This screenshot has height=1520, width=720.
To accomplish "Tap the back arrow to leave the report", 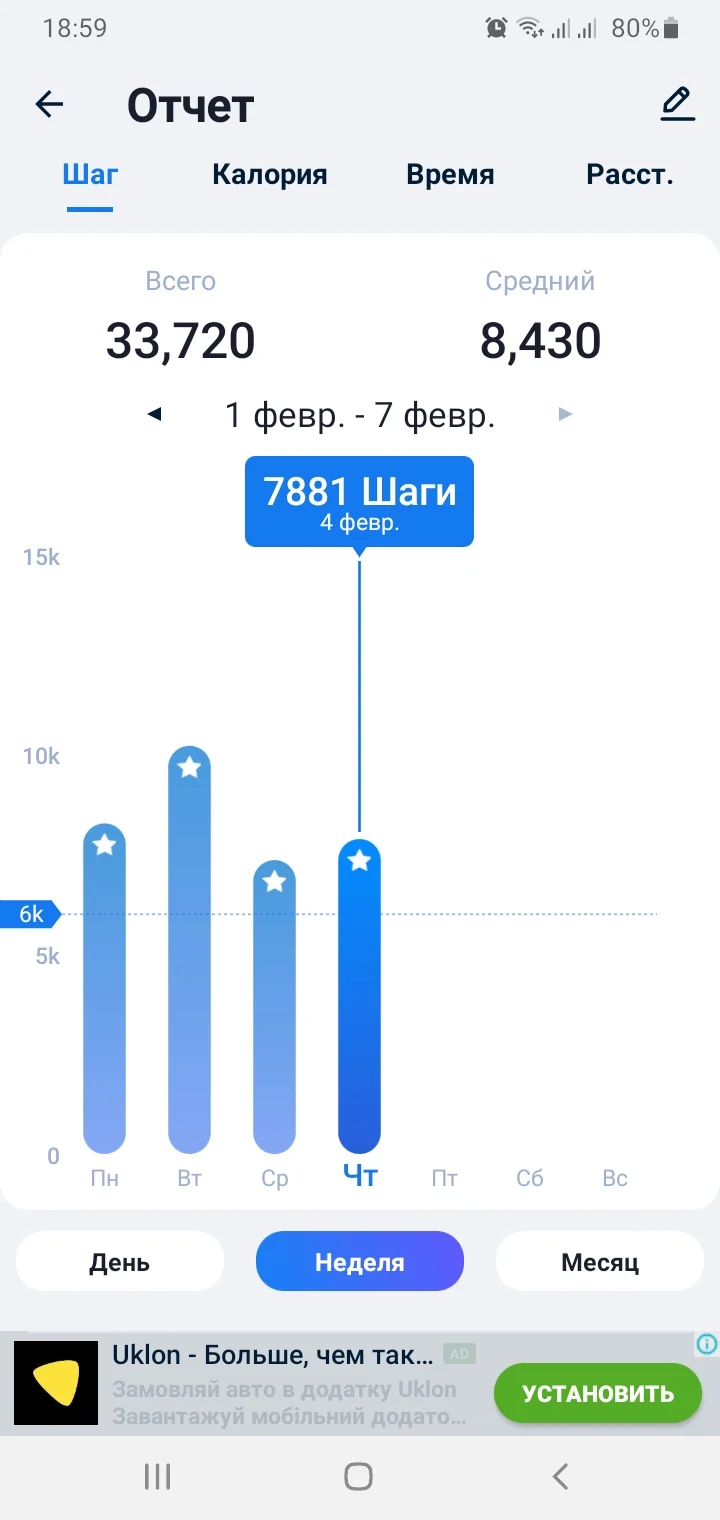I will tap(48, 104).
